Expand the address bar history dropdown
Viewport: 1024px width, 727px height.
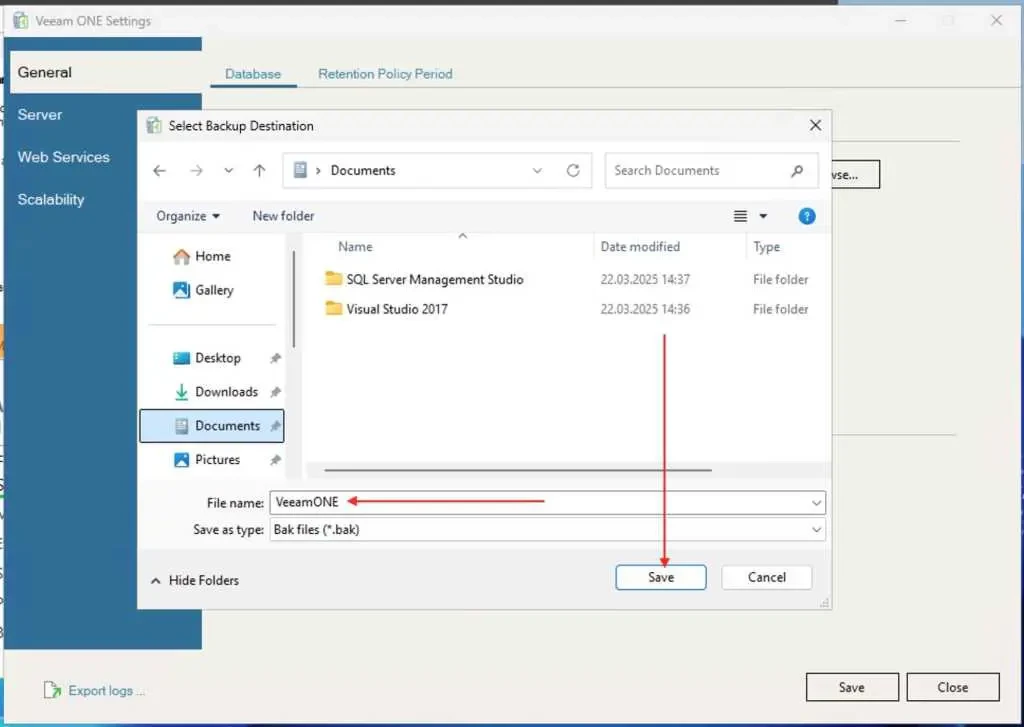point(537,170)
